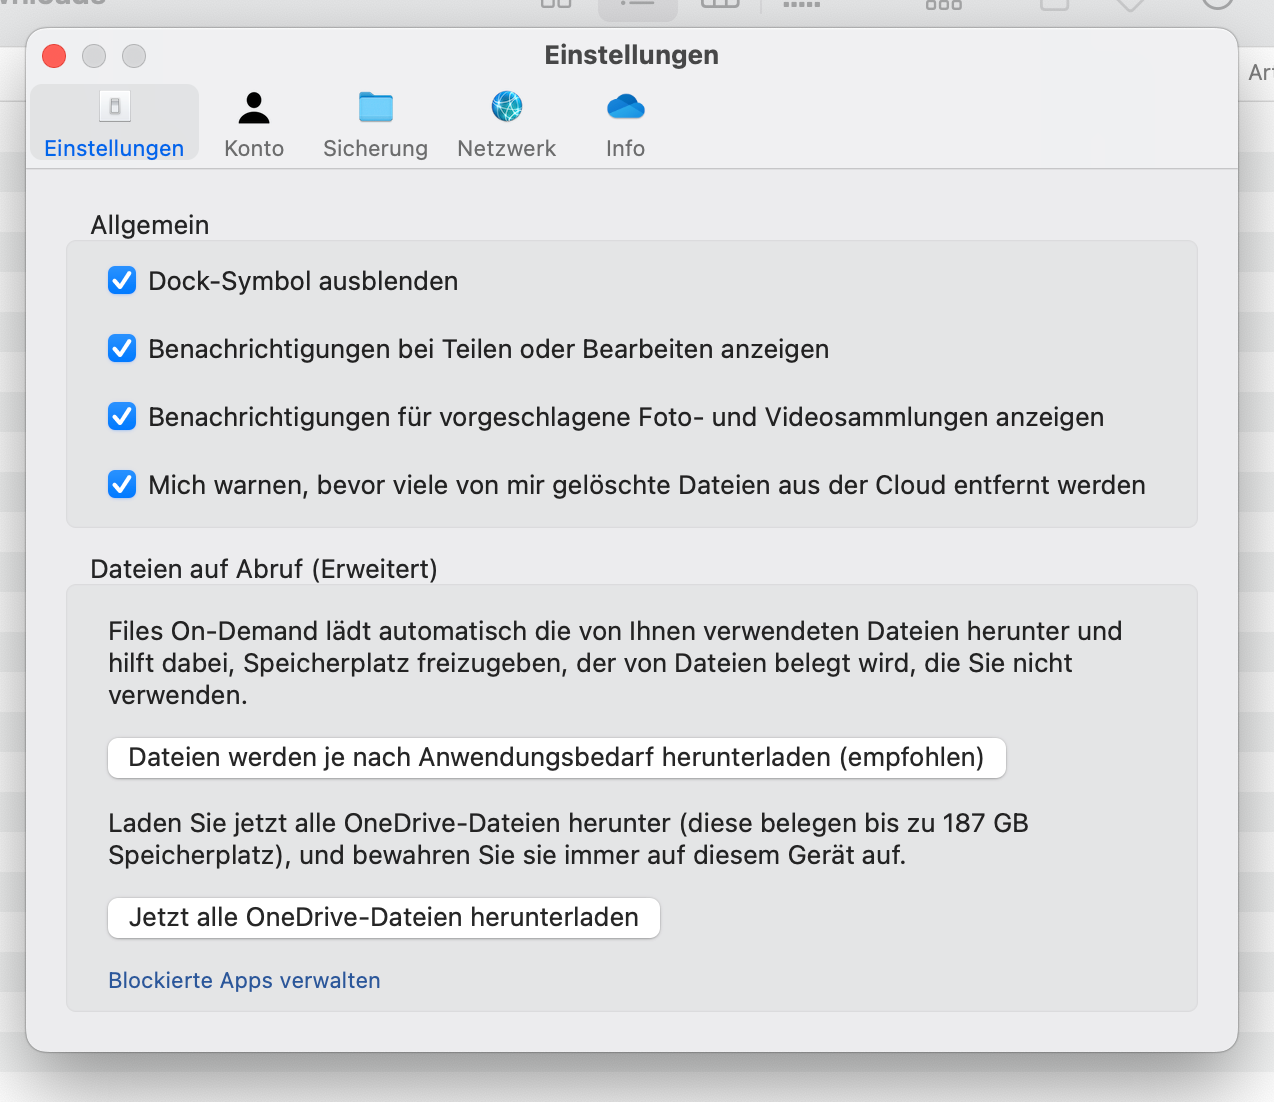Switch to the Info tab label
Viewport: 1274px width, 1102px height.
click(x=625, y=148)
